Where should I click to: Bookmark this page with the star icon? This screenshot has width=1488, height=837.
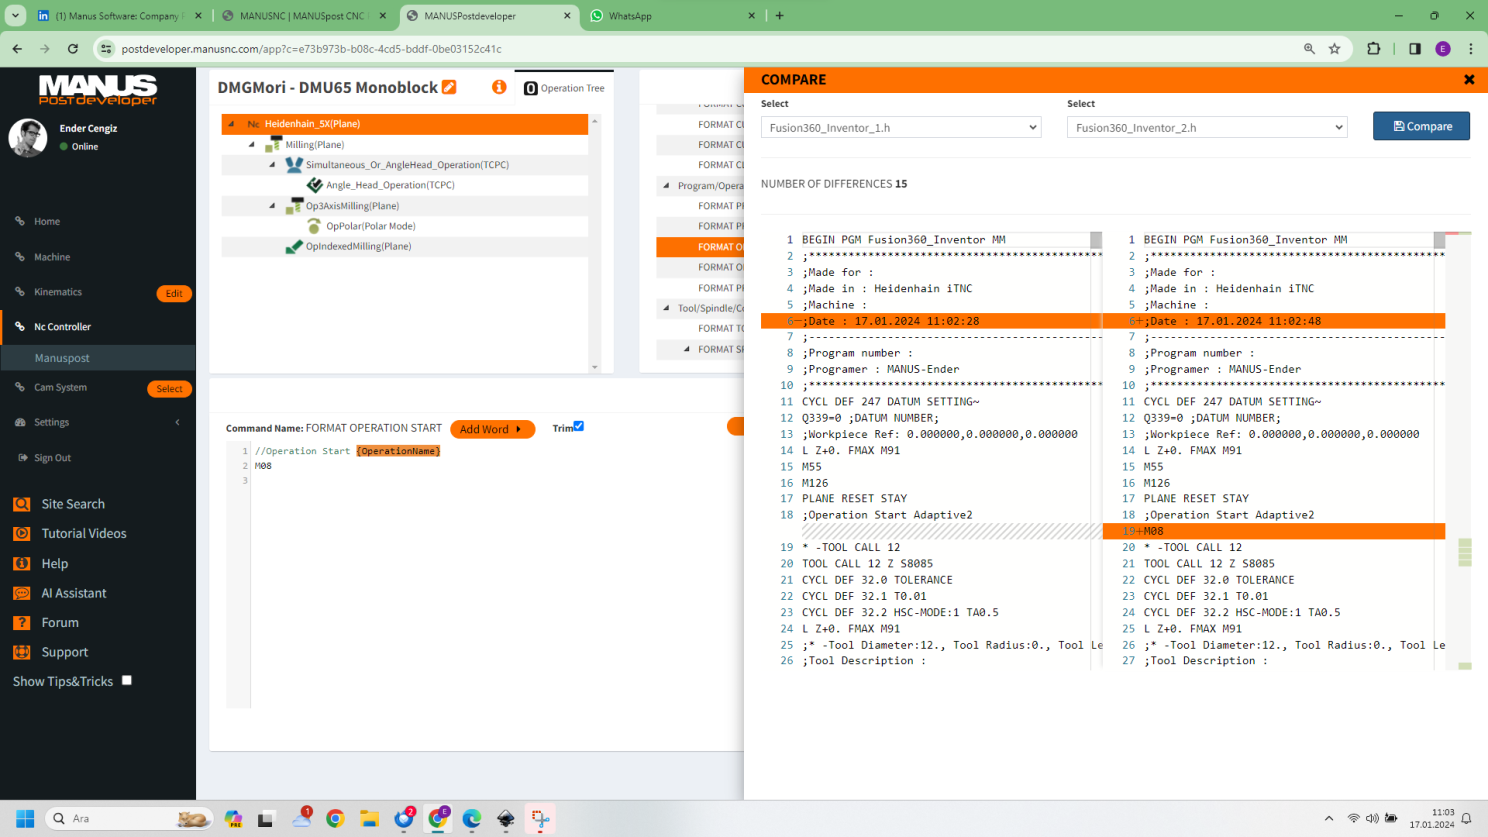(x=1334, y=49)
